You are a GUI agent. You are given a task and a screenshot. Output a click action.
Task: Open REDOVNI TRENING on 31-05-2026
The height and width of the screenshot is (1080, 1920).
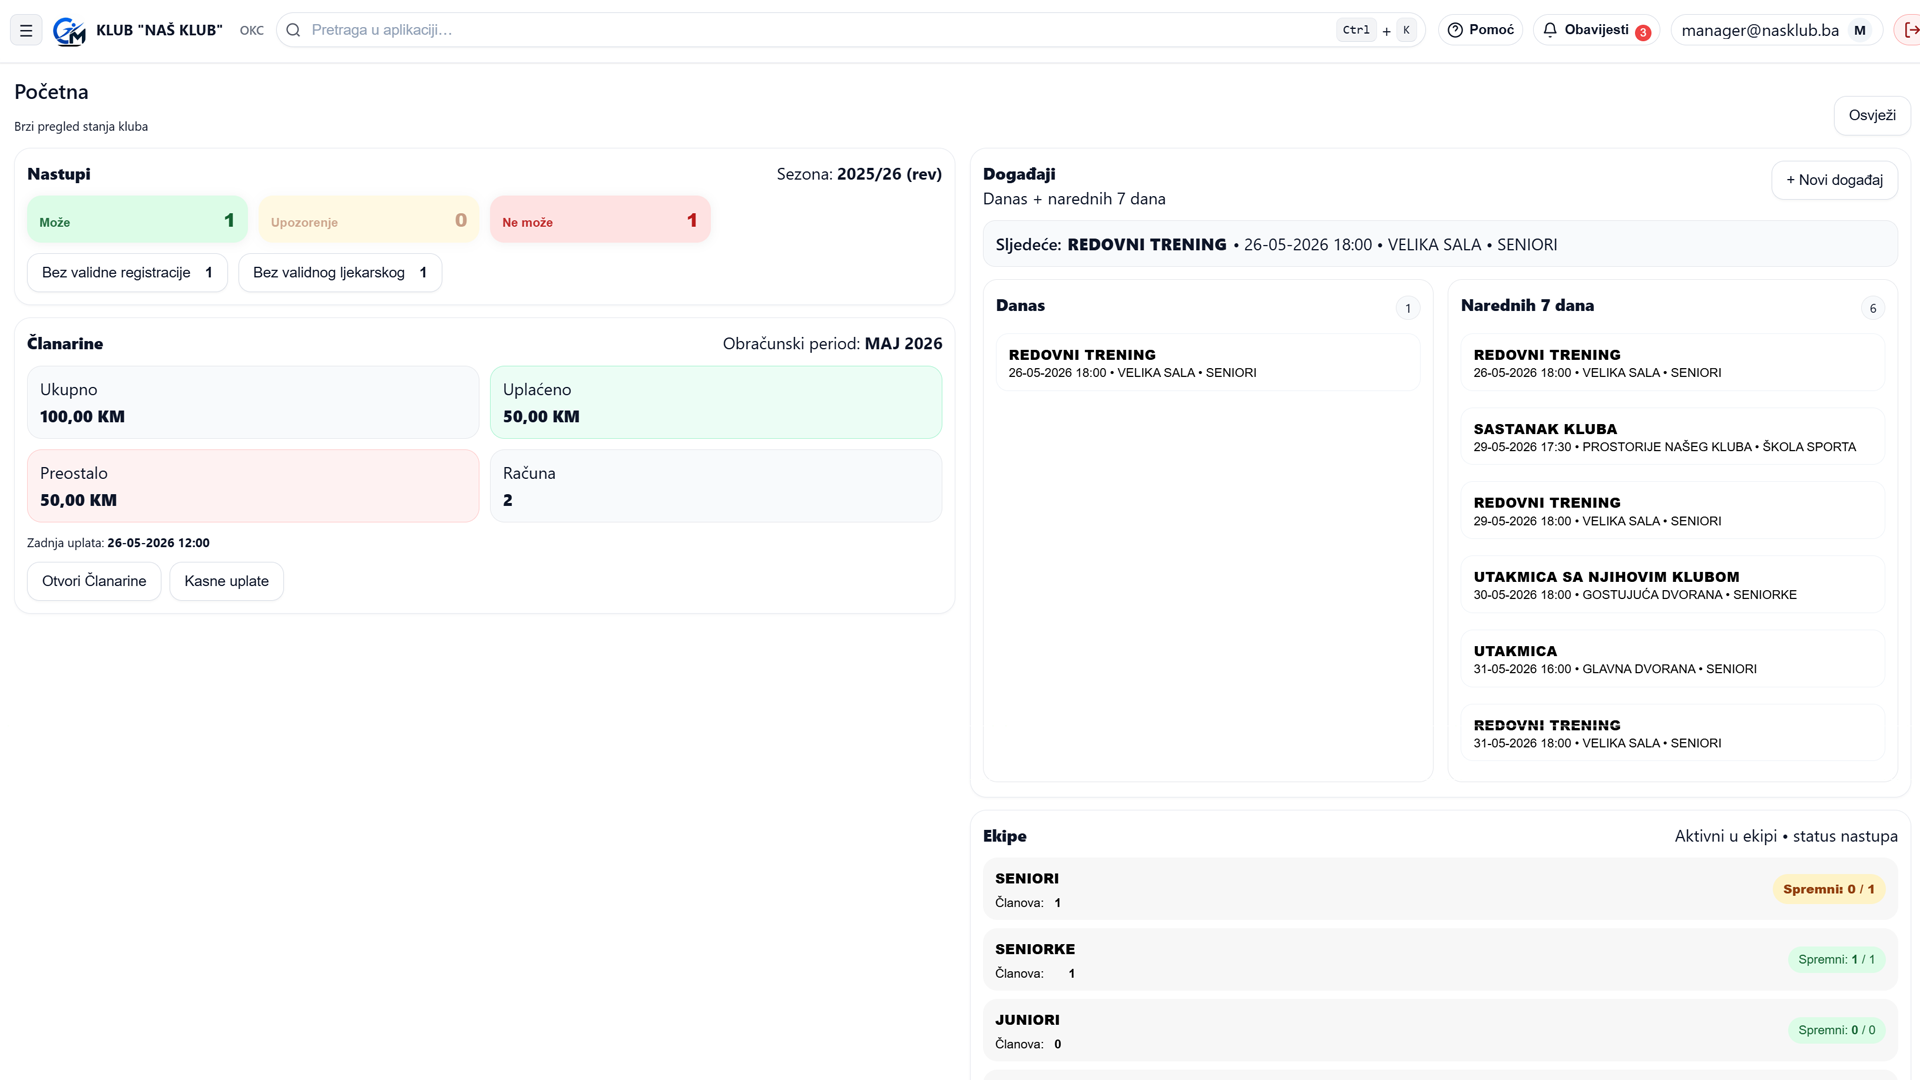[x=1672, y=733]
